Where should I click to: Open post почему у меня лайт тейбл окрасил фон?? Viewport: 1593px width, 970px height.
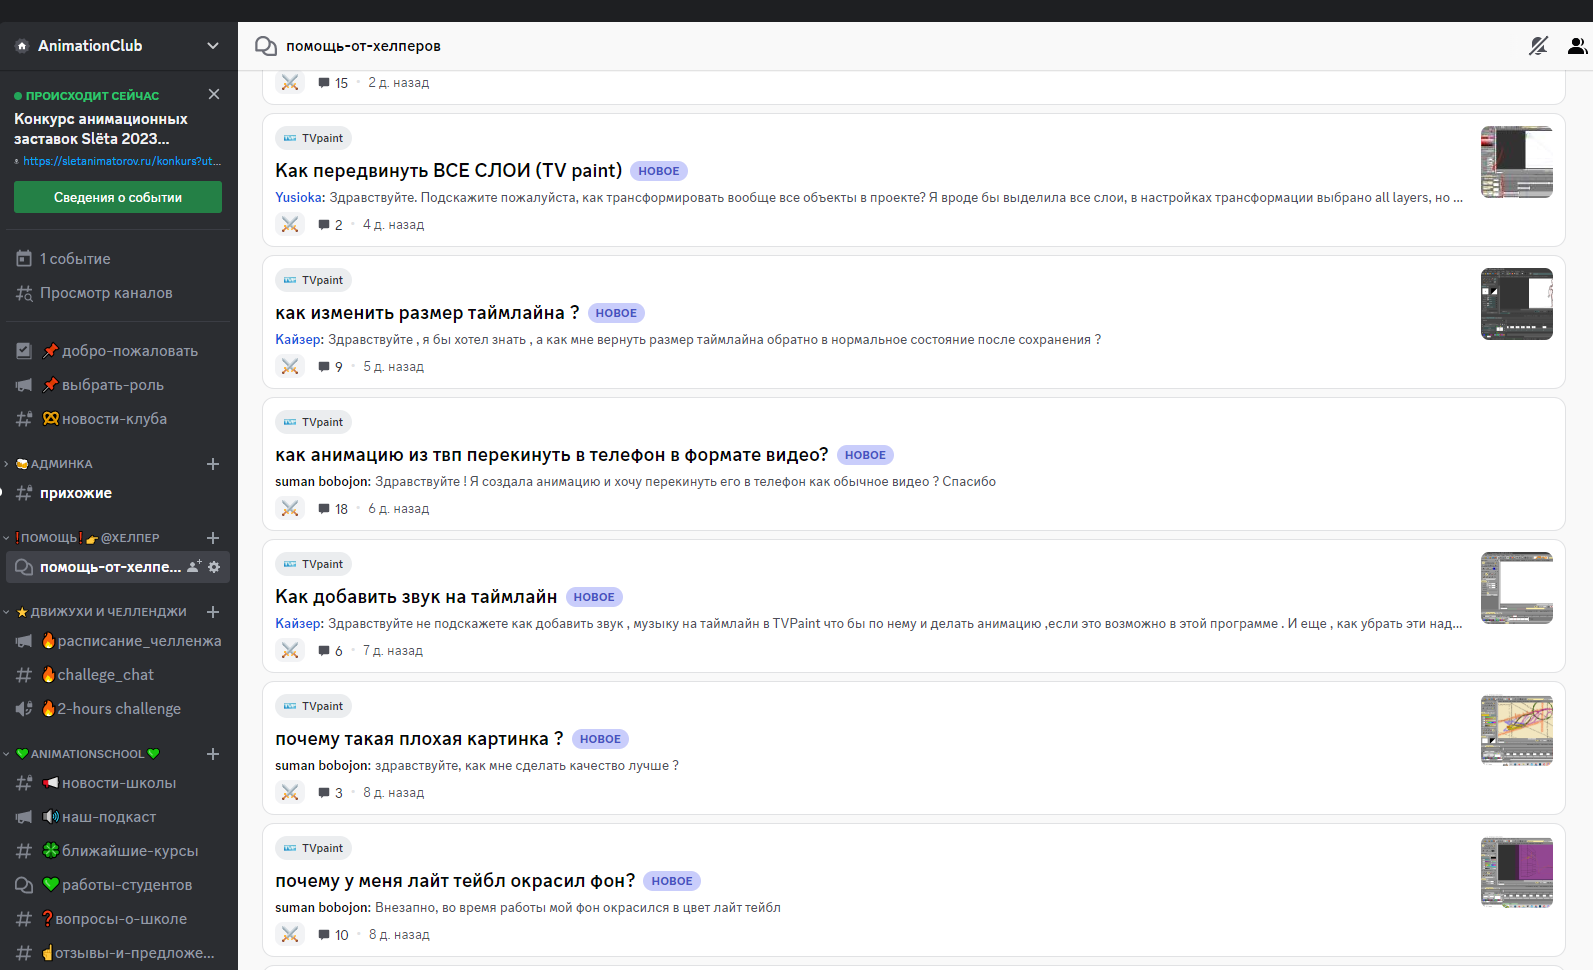point(455,881)
